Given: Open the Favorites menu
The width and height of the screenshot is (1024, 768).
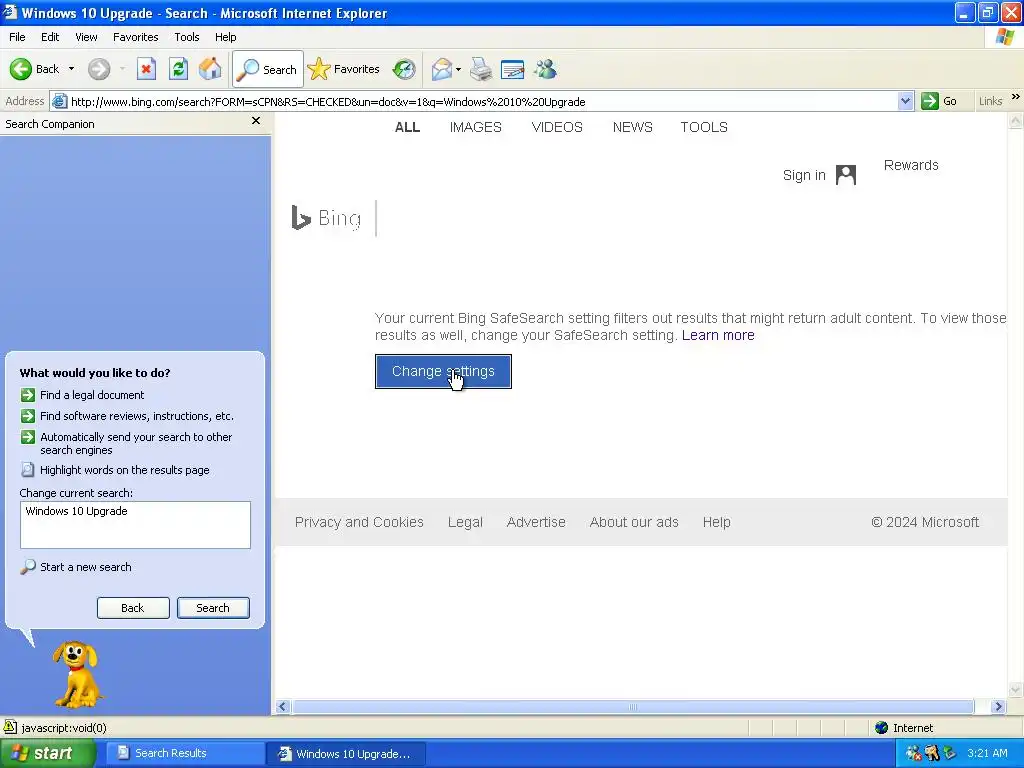Looking at the screenshot, I should pos(135,37).
